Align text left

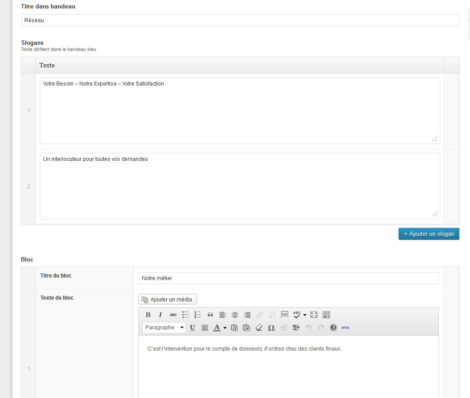tap(222, 315)
